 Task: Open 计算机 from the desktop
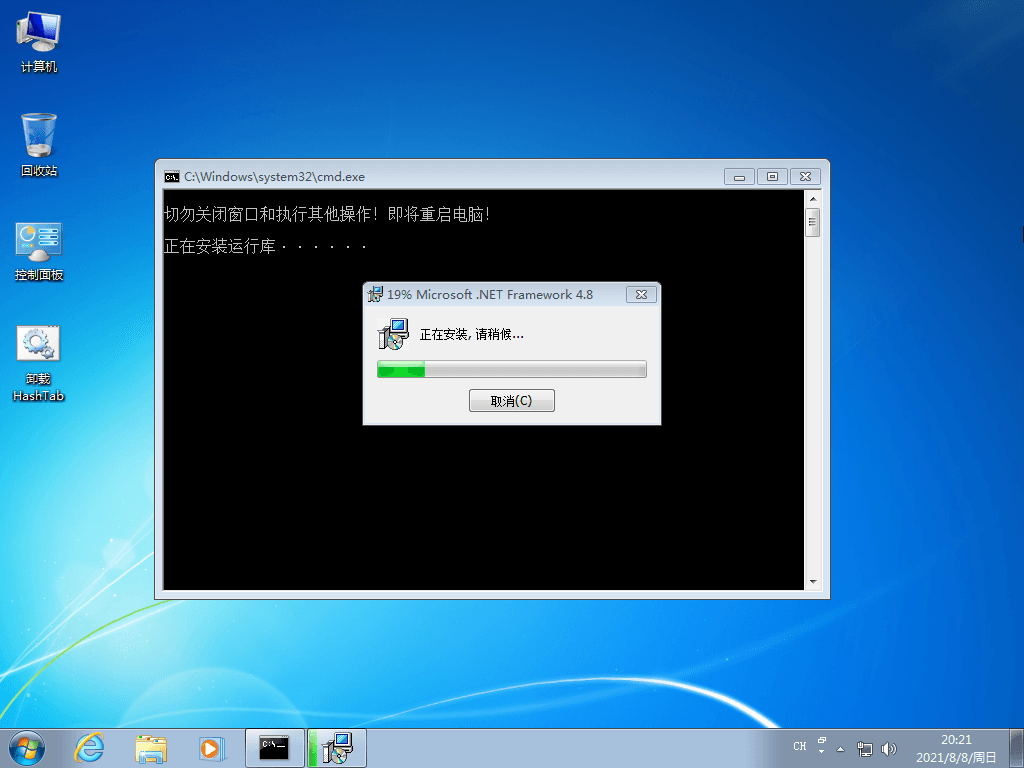coord(37,33)
